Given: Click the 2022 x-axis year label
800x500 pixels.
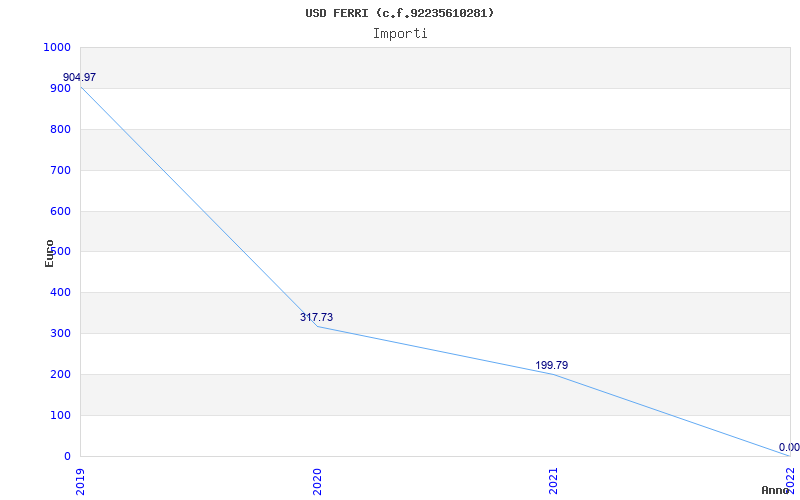Looking at the screenshot, I should pos(790,476).
